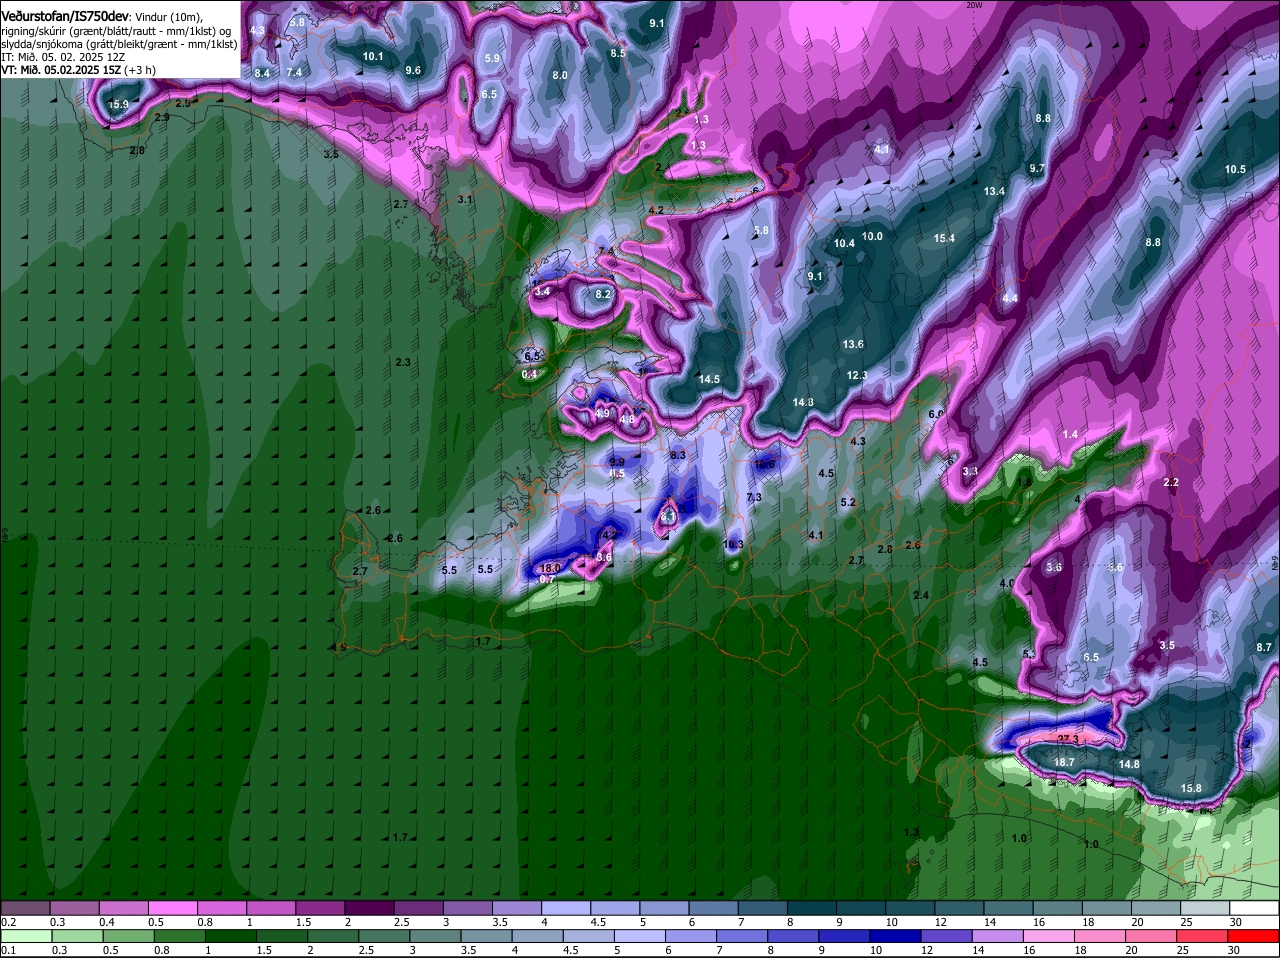Screen dimensions: 1280x958
Task: Click the bright pink 0.5 swatch in top legend
Action: tap(173, 907)
